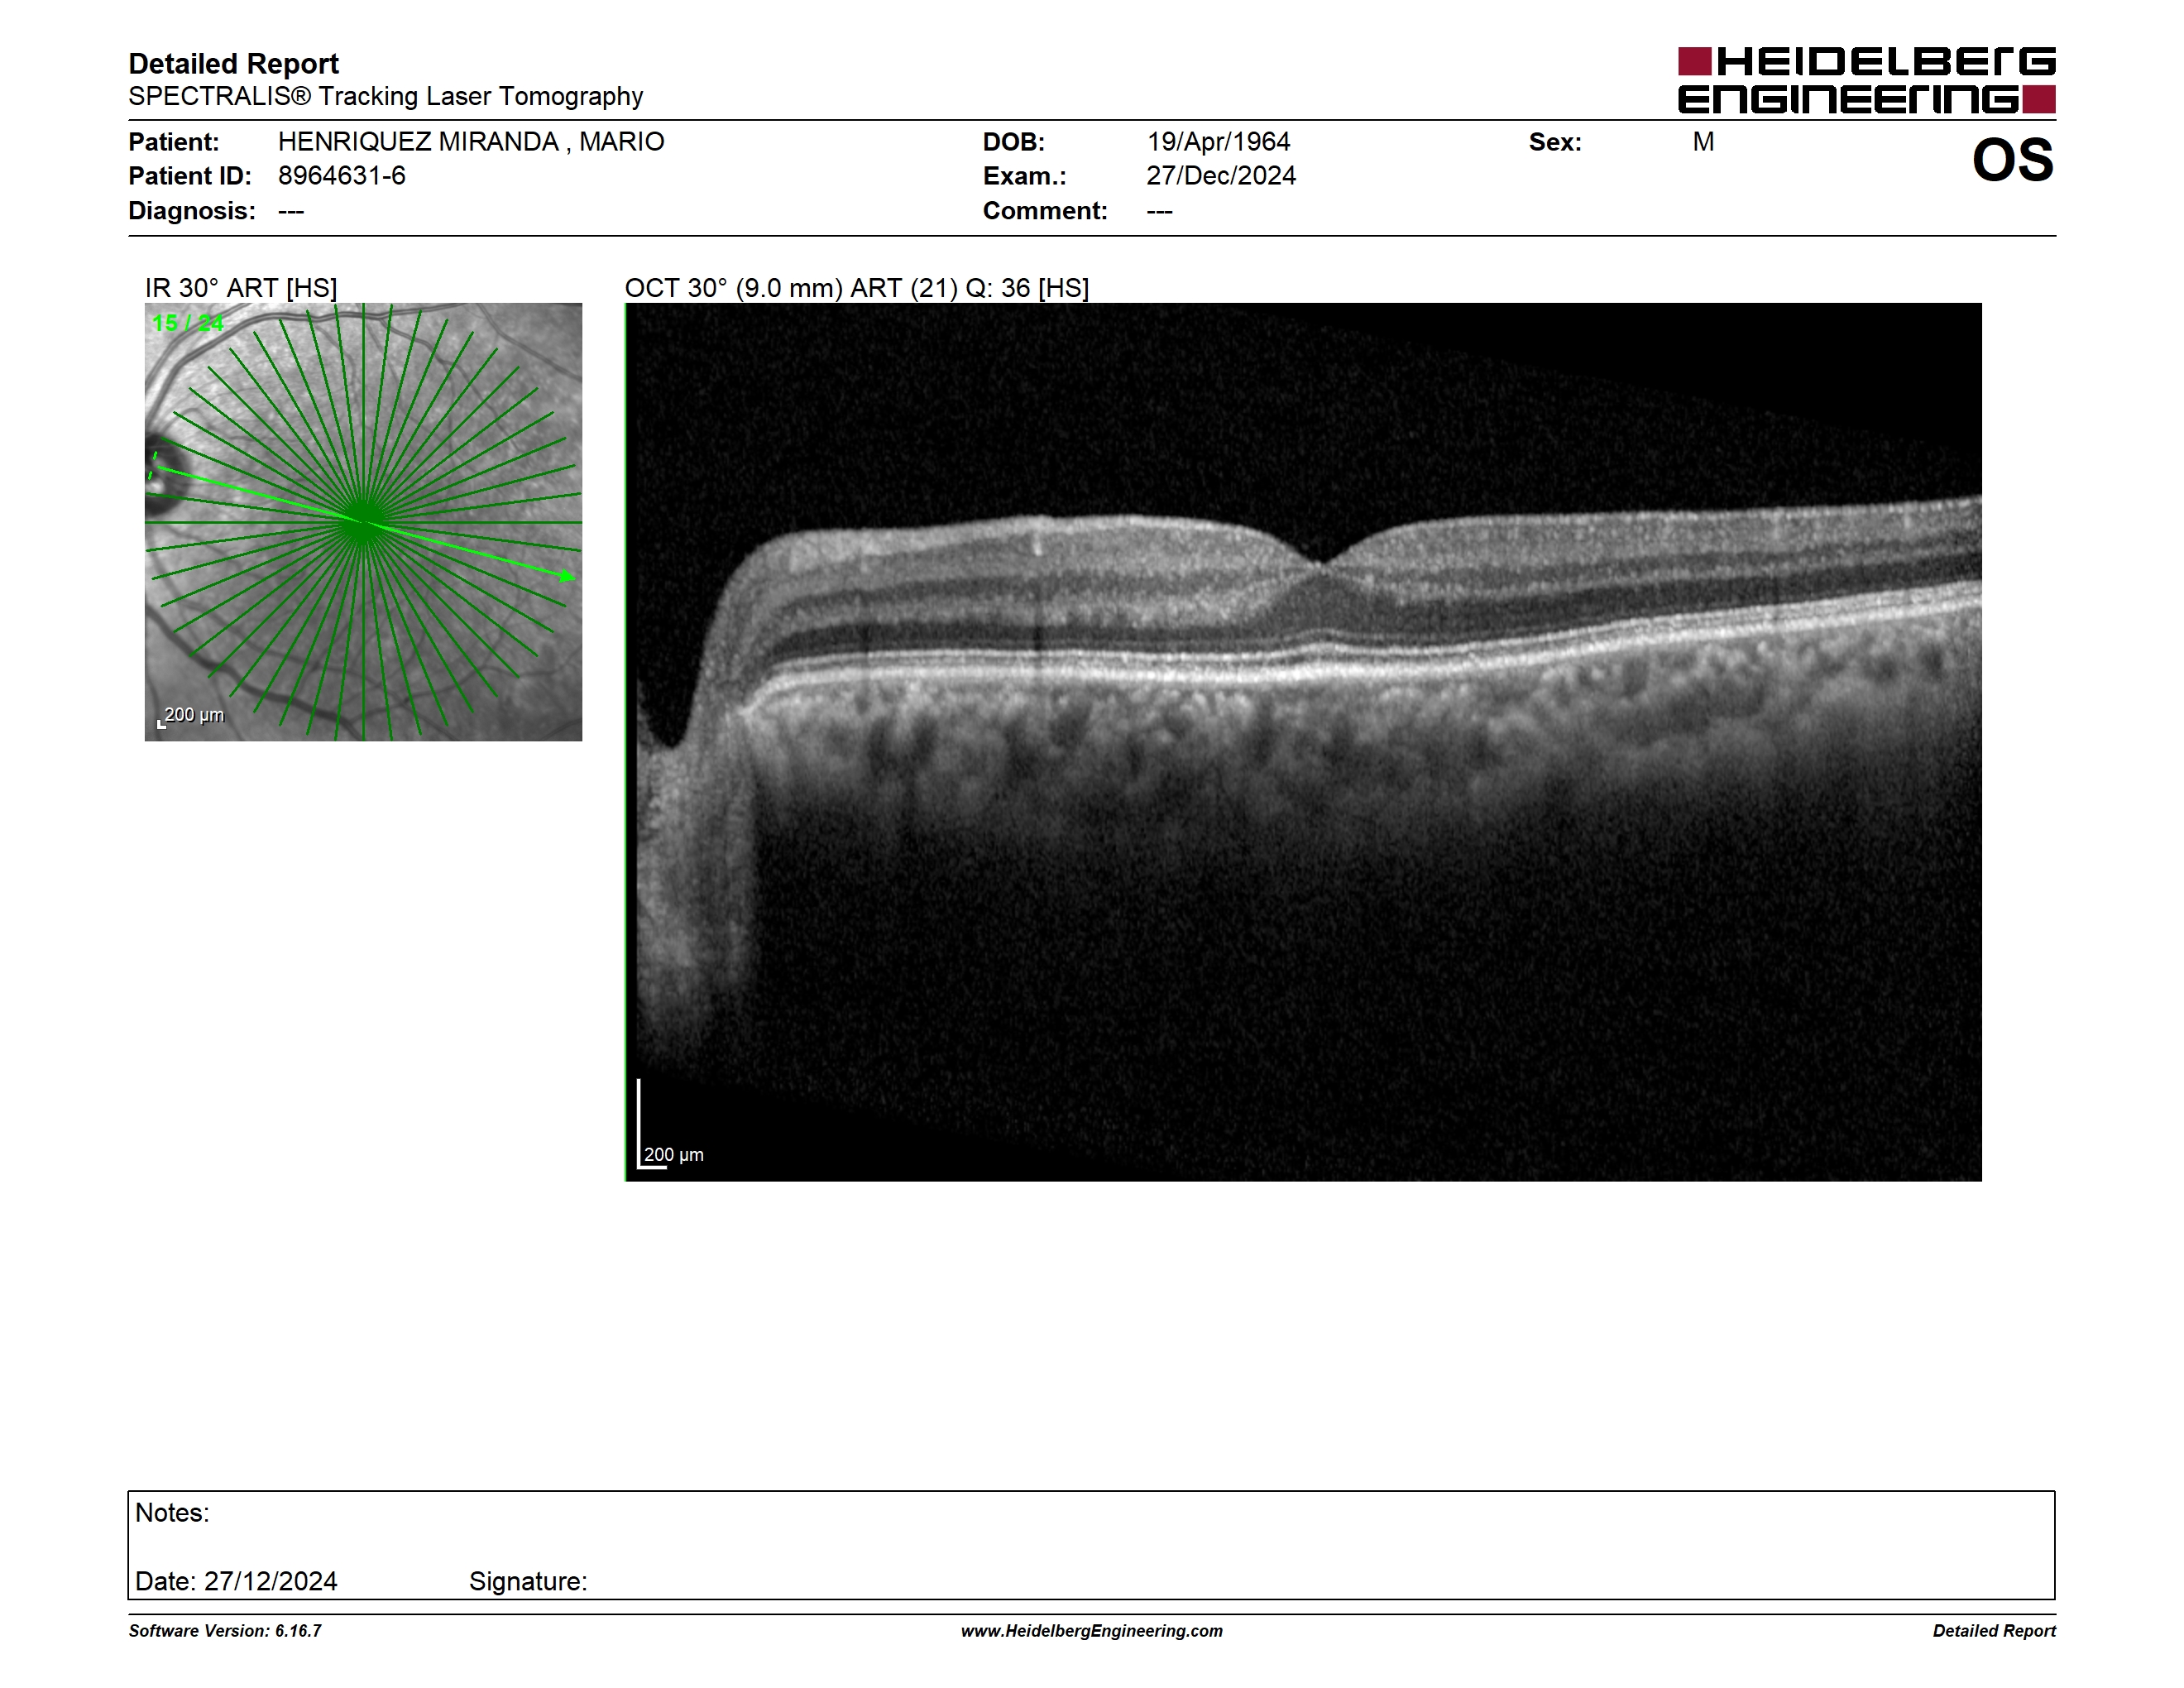Viewport: 2184px width, 1688px height.
Task: Click the 'IR 30° ART [HS]' caption
Action: coord(241,288)
